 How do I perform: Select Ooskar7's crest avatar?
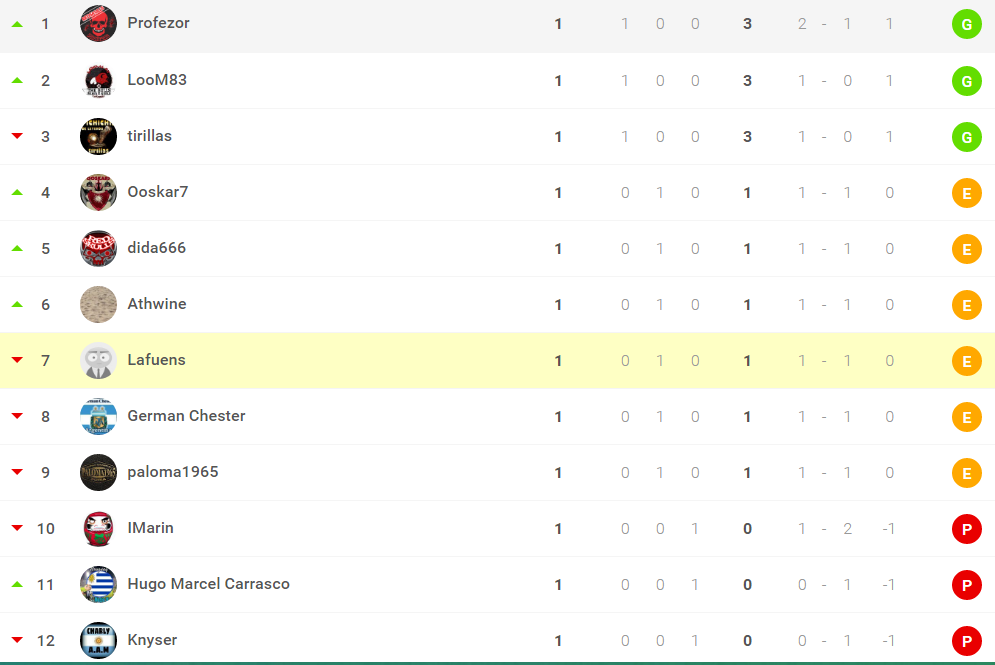[98, 192]
